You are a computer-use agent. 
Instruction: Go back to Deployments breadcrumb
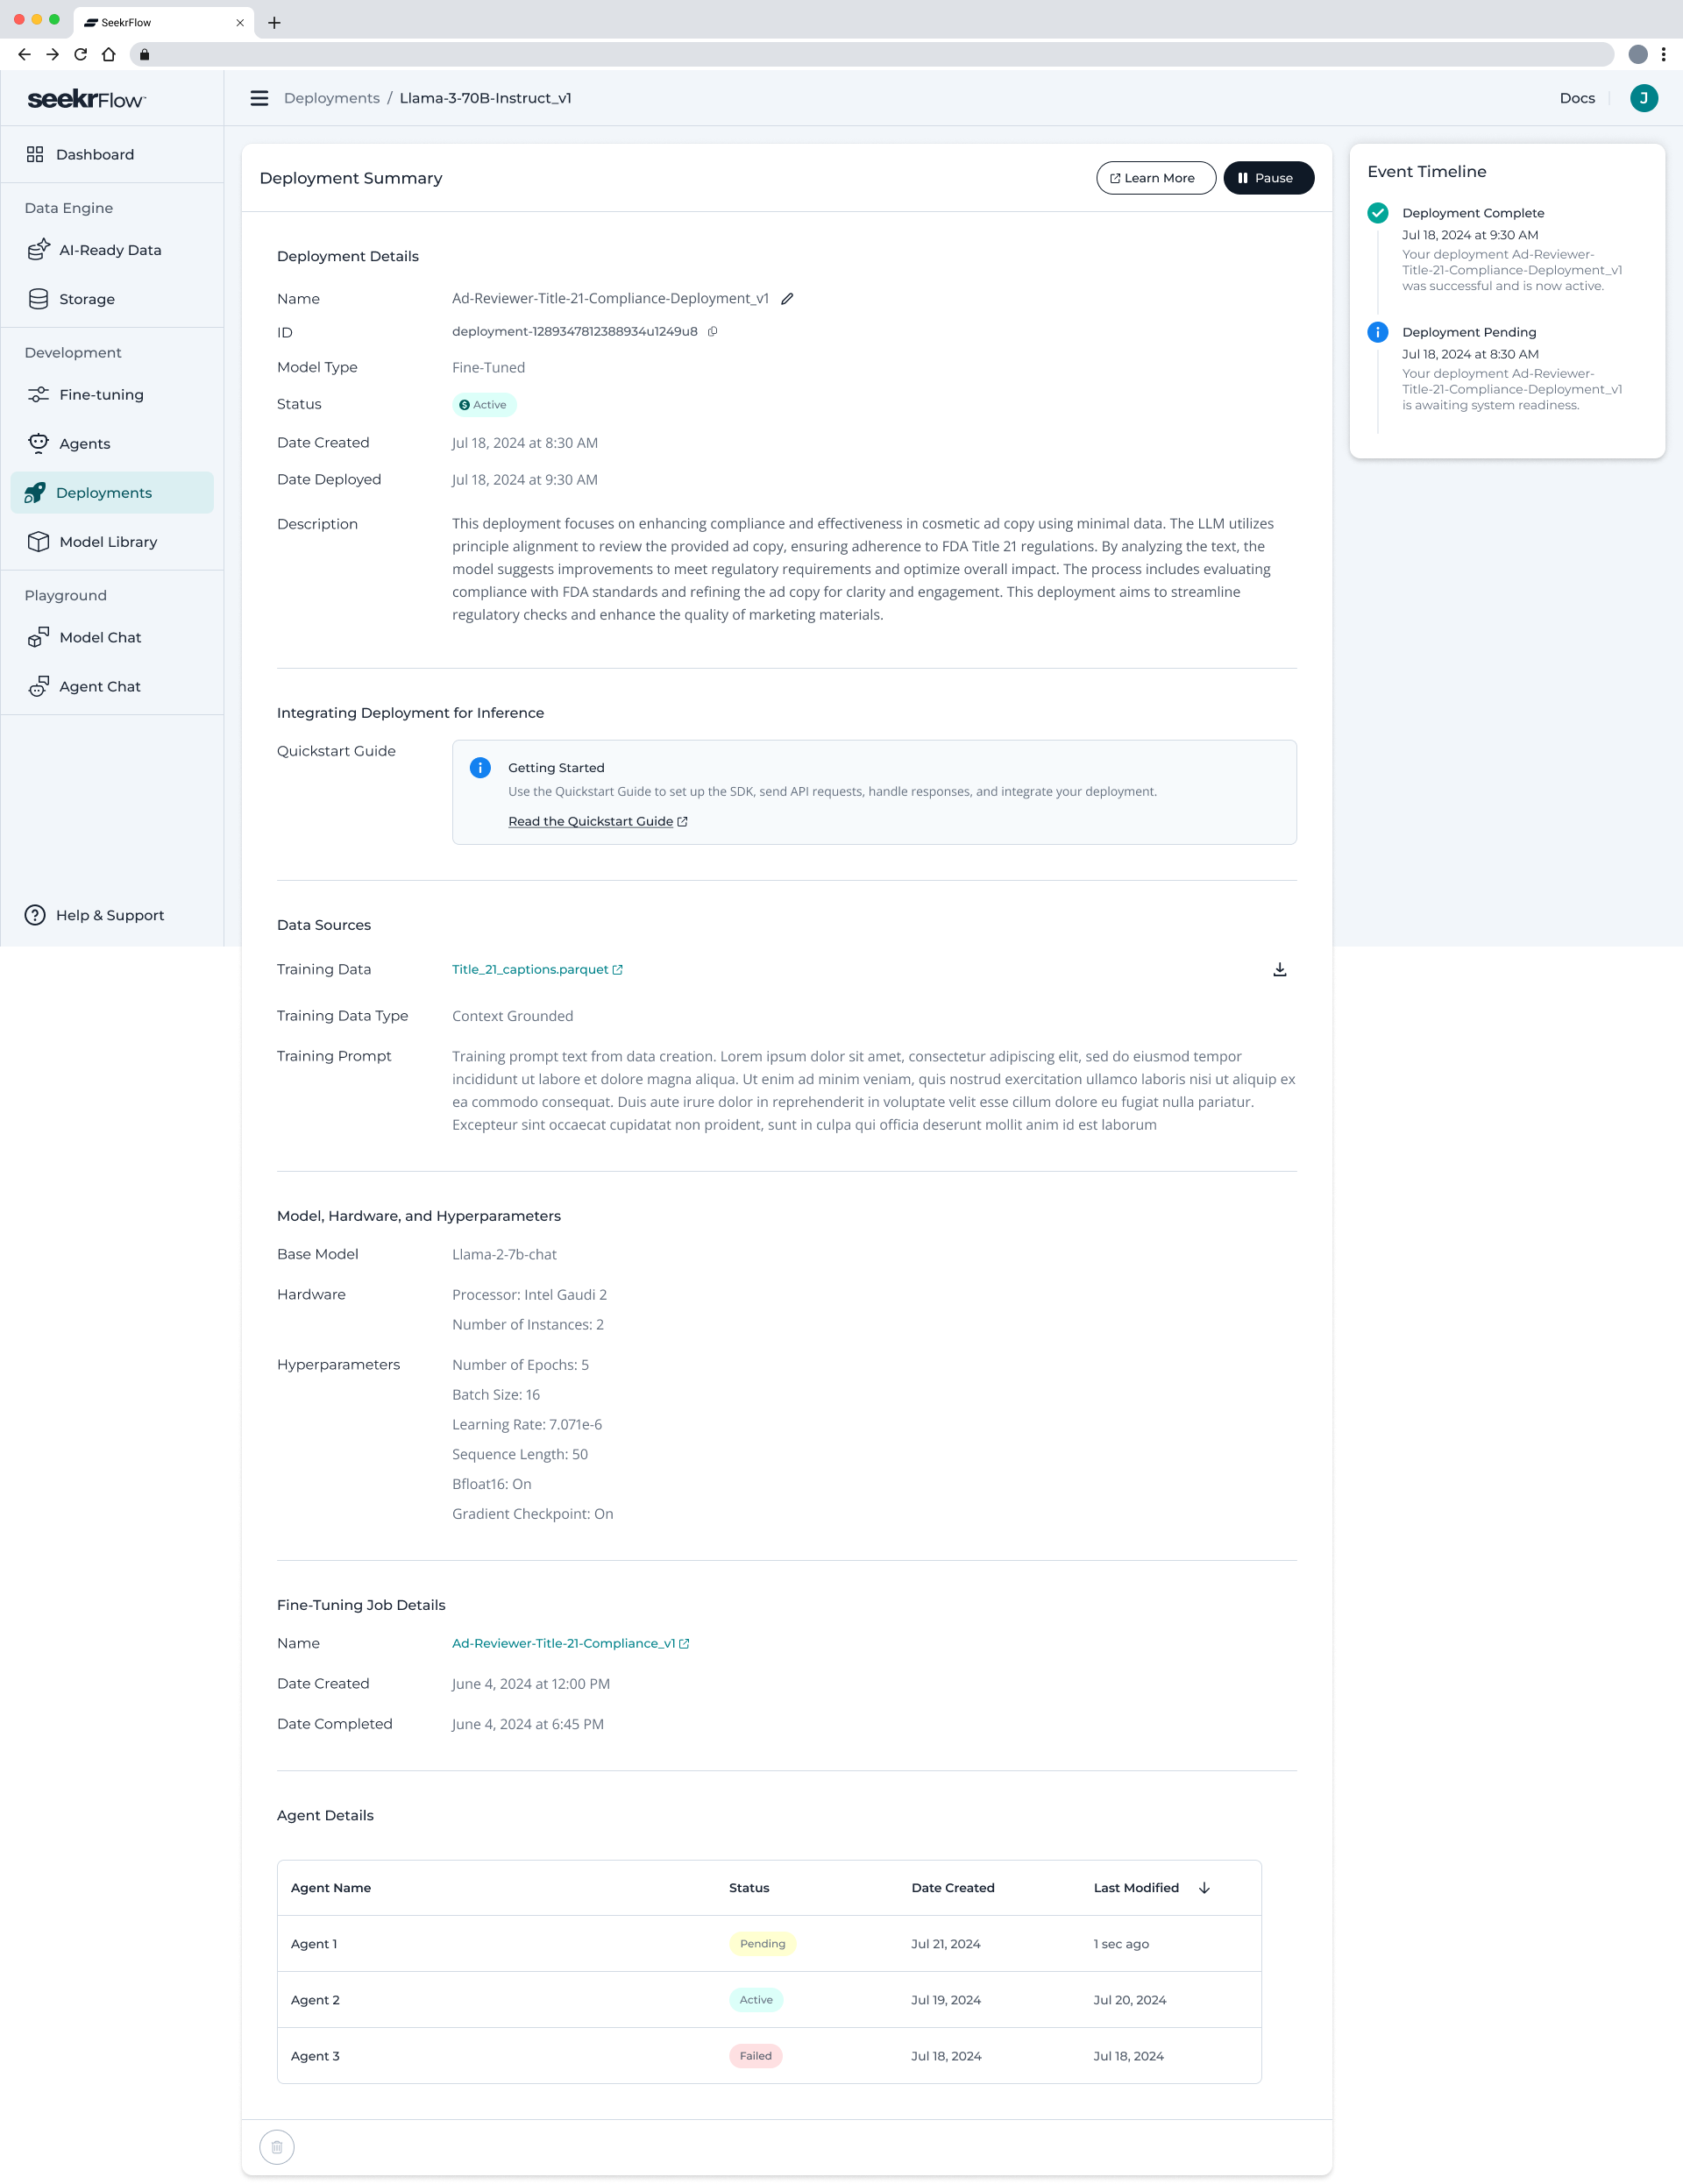[332, 98]
